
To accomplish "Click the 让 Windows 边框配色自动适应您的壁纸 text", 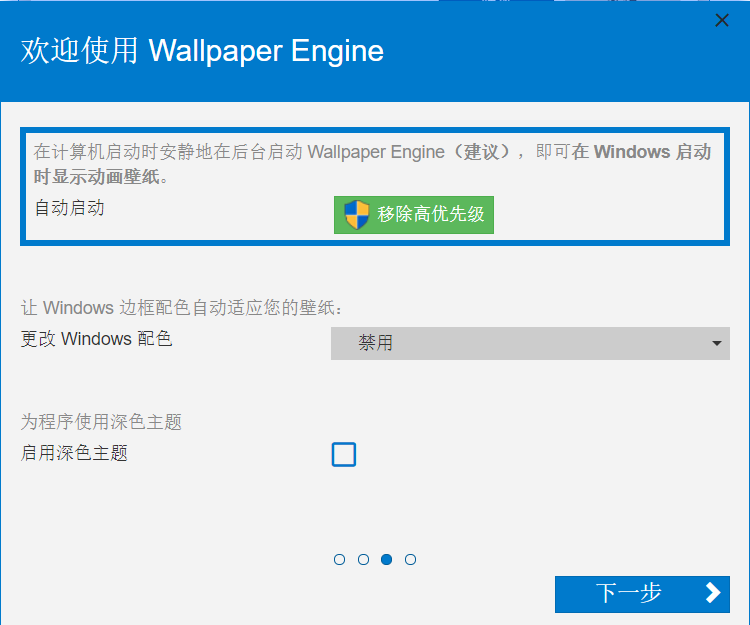I will pos(182,307).
